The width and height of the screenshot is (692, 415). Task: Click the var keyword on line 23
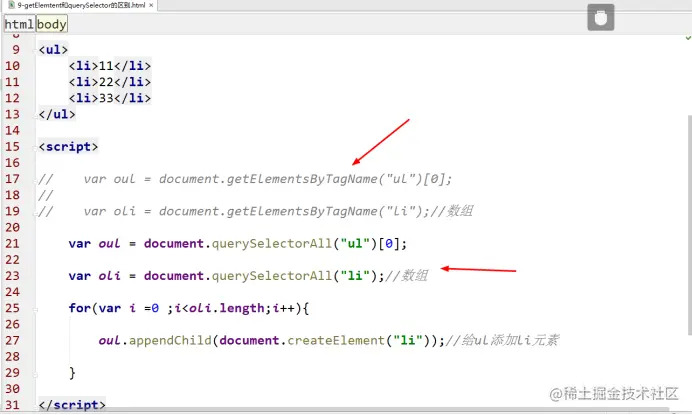(79, 276)
